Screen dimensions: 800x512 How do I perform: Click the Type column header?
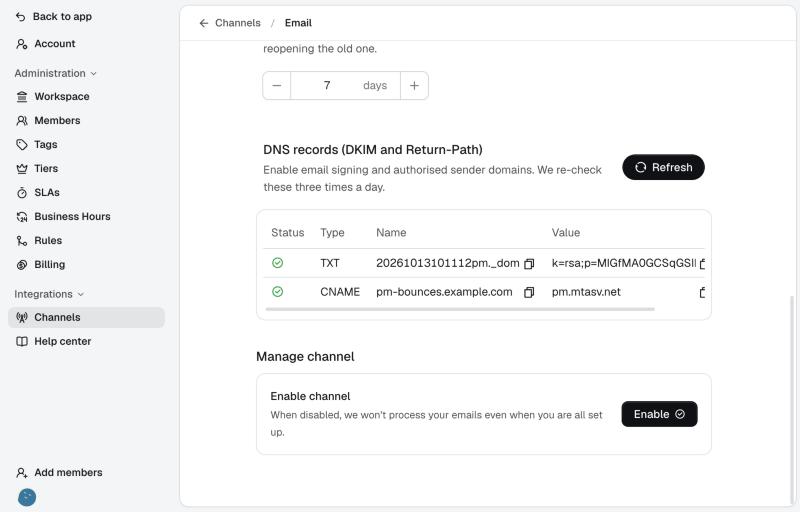tap(332, 233)
